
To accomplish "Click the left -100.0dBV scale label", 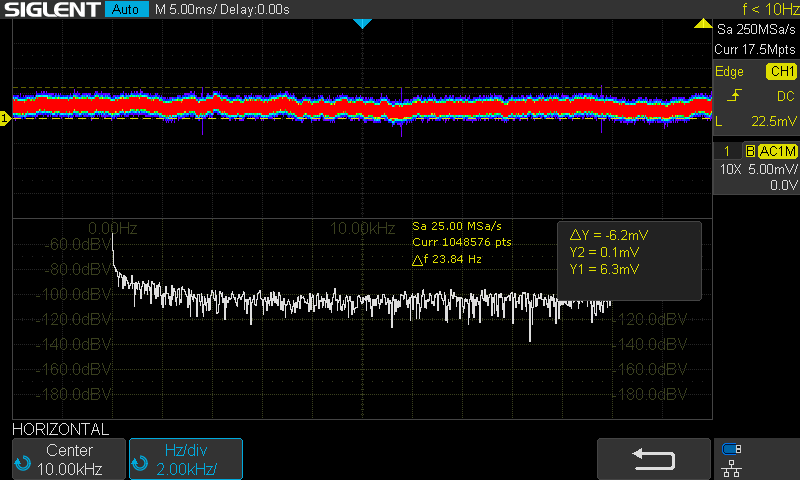I will [x=74, y=294].
